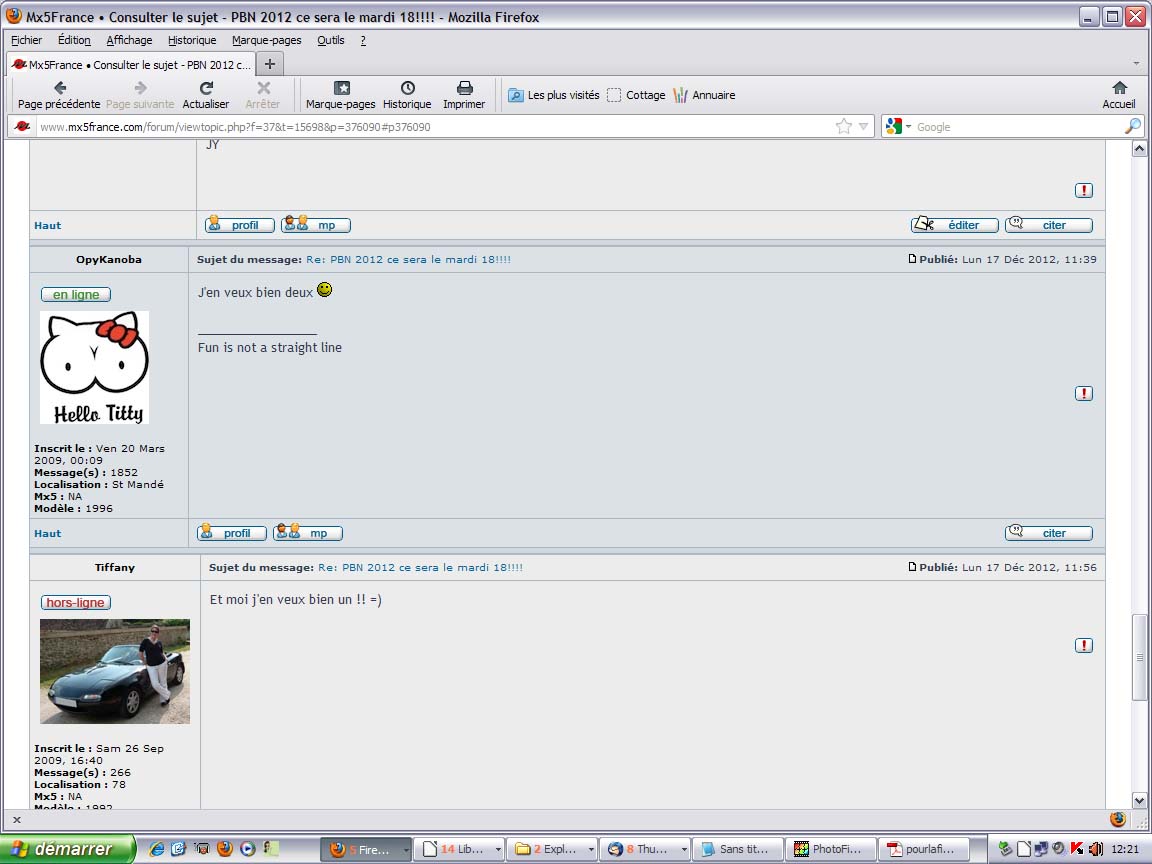Click the search magnifier icon
1152x864 pixels.
coord(1132,126)
